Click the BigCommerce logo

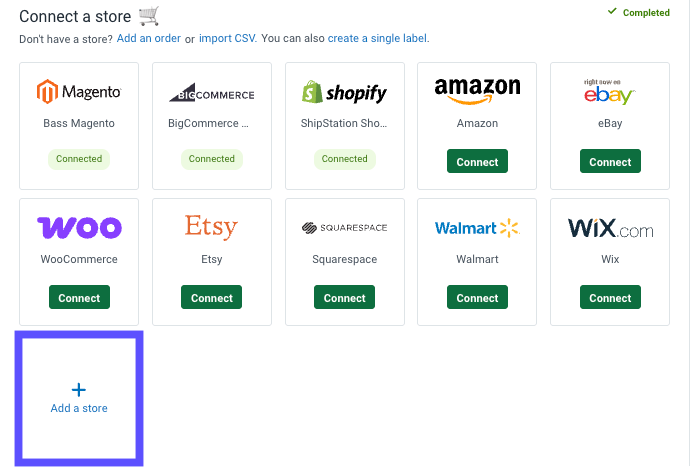coord(212,93)
